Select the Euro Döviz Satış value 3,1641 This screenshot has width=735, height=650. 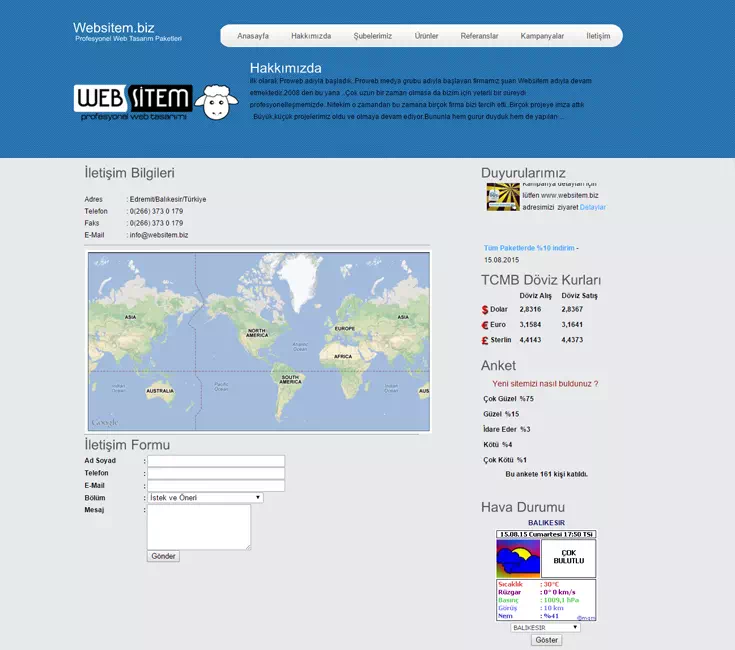pyautogui.click(x=572, y=325)
